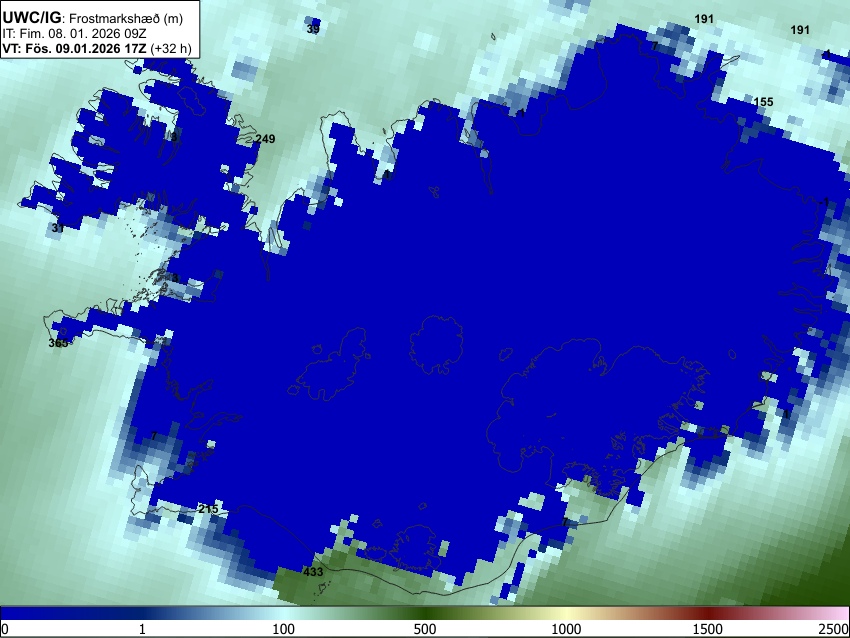Click the 'VT: Fös. 09.01.2026 17Z' valid time
The height and width of the screenshot is (638, 850).
(x=75, y=48)
